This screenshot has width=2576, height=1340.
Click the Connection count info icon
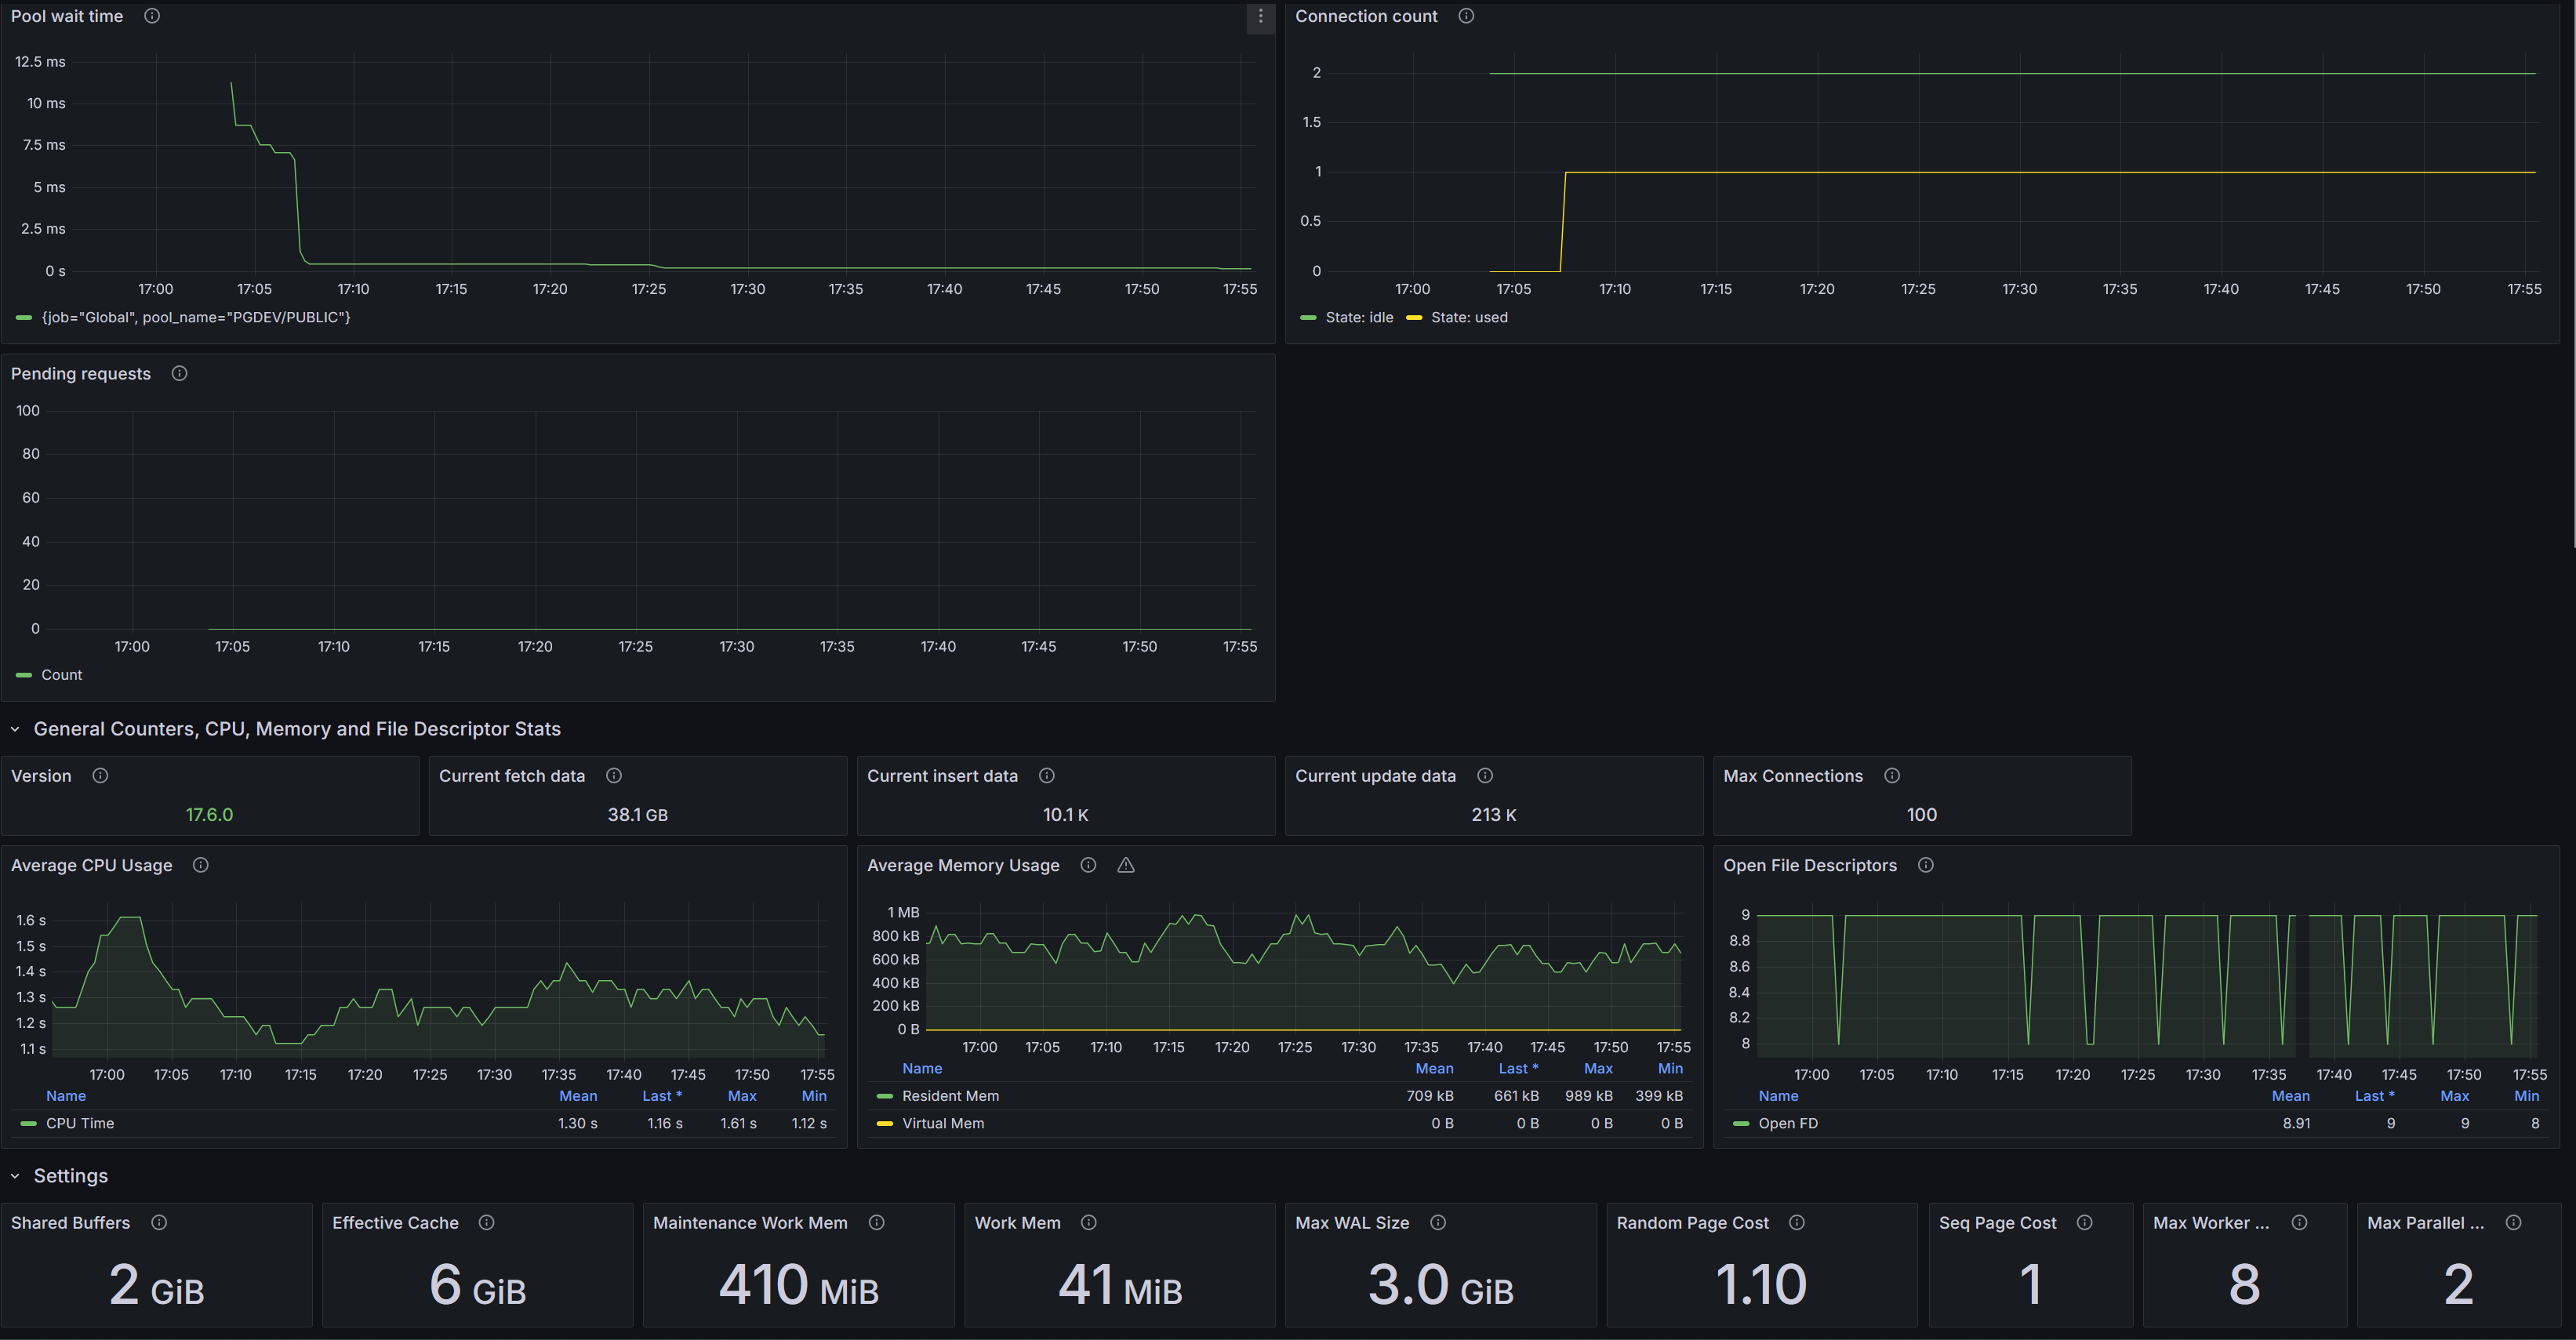click(x=1466, y=16)
